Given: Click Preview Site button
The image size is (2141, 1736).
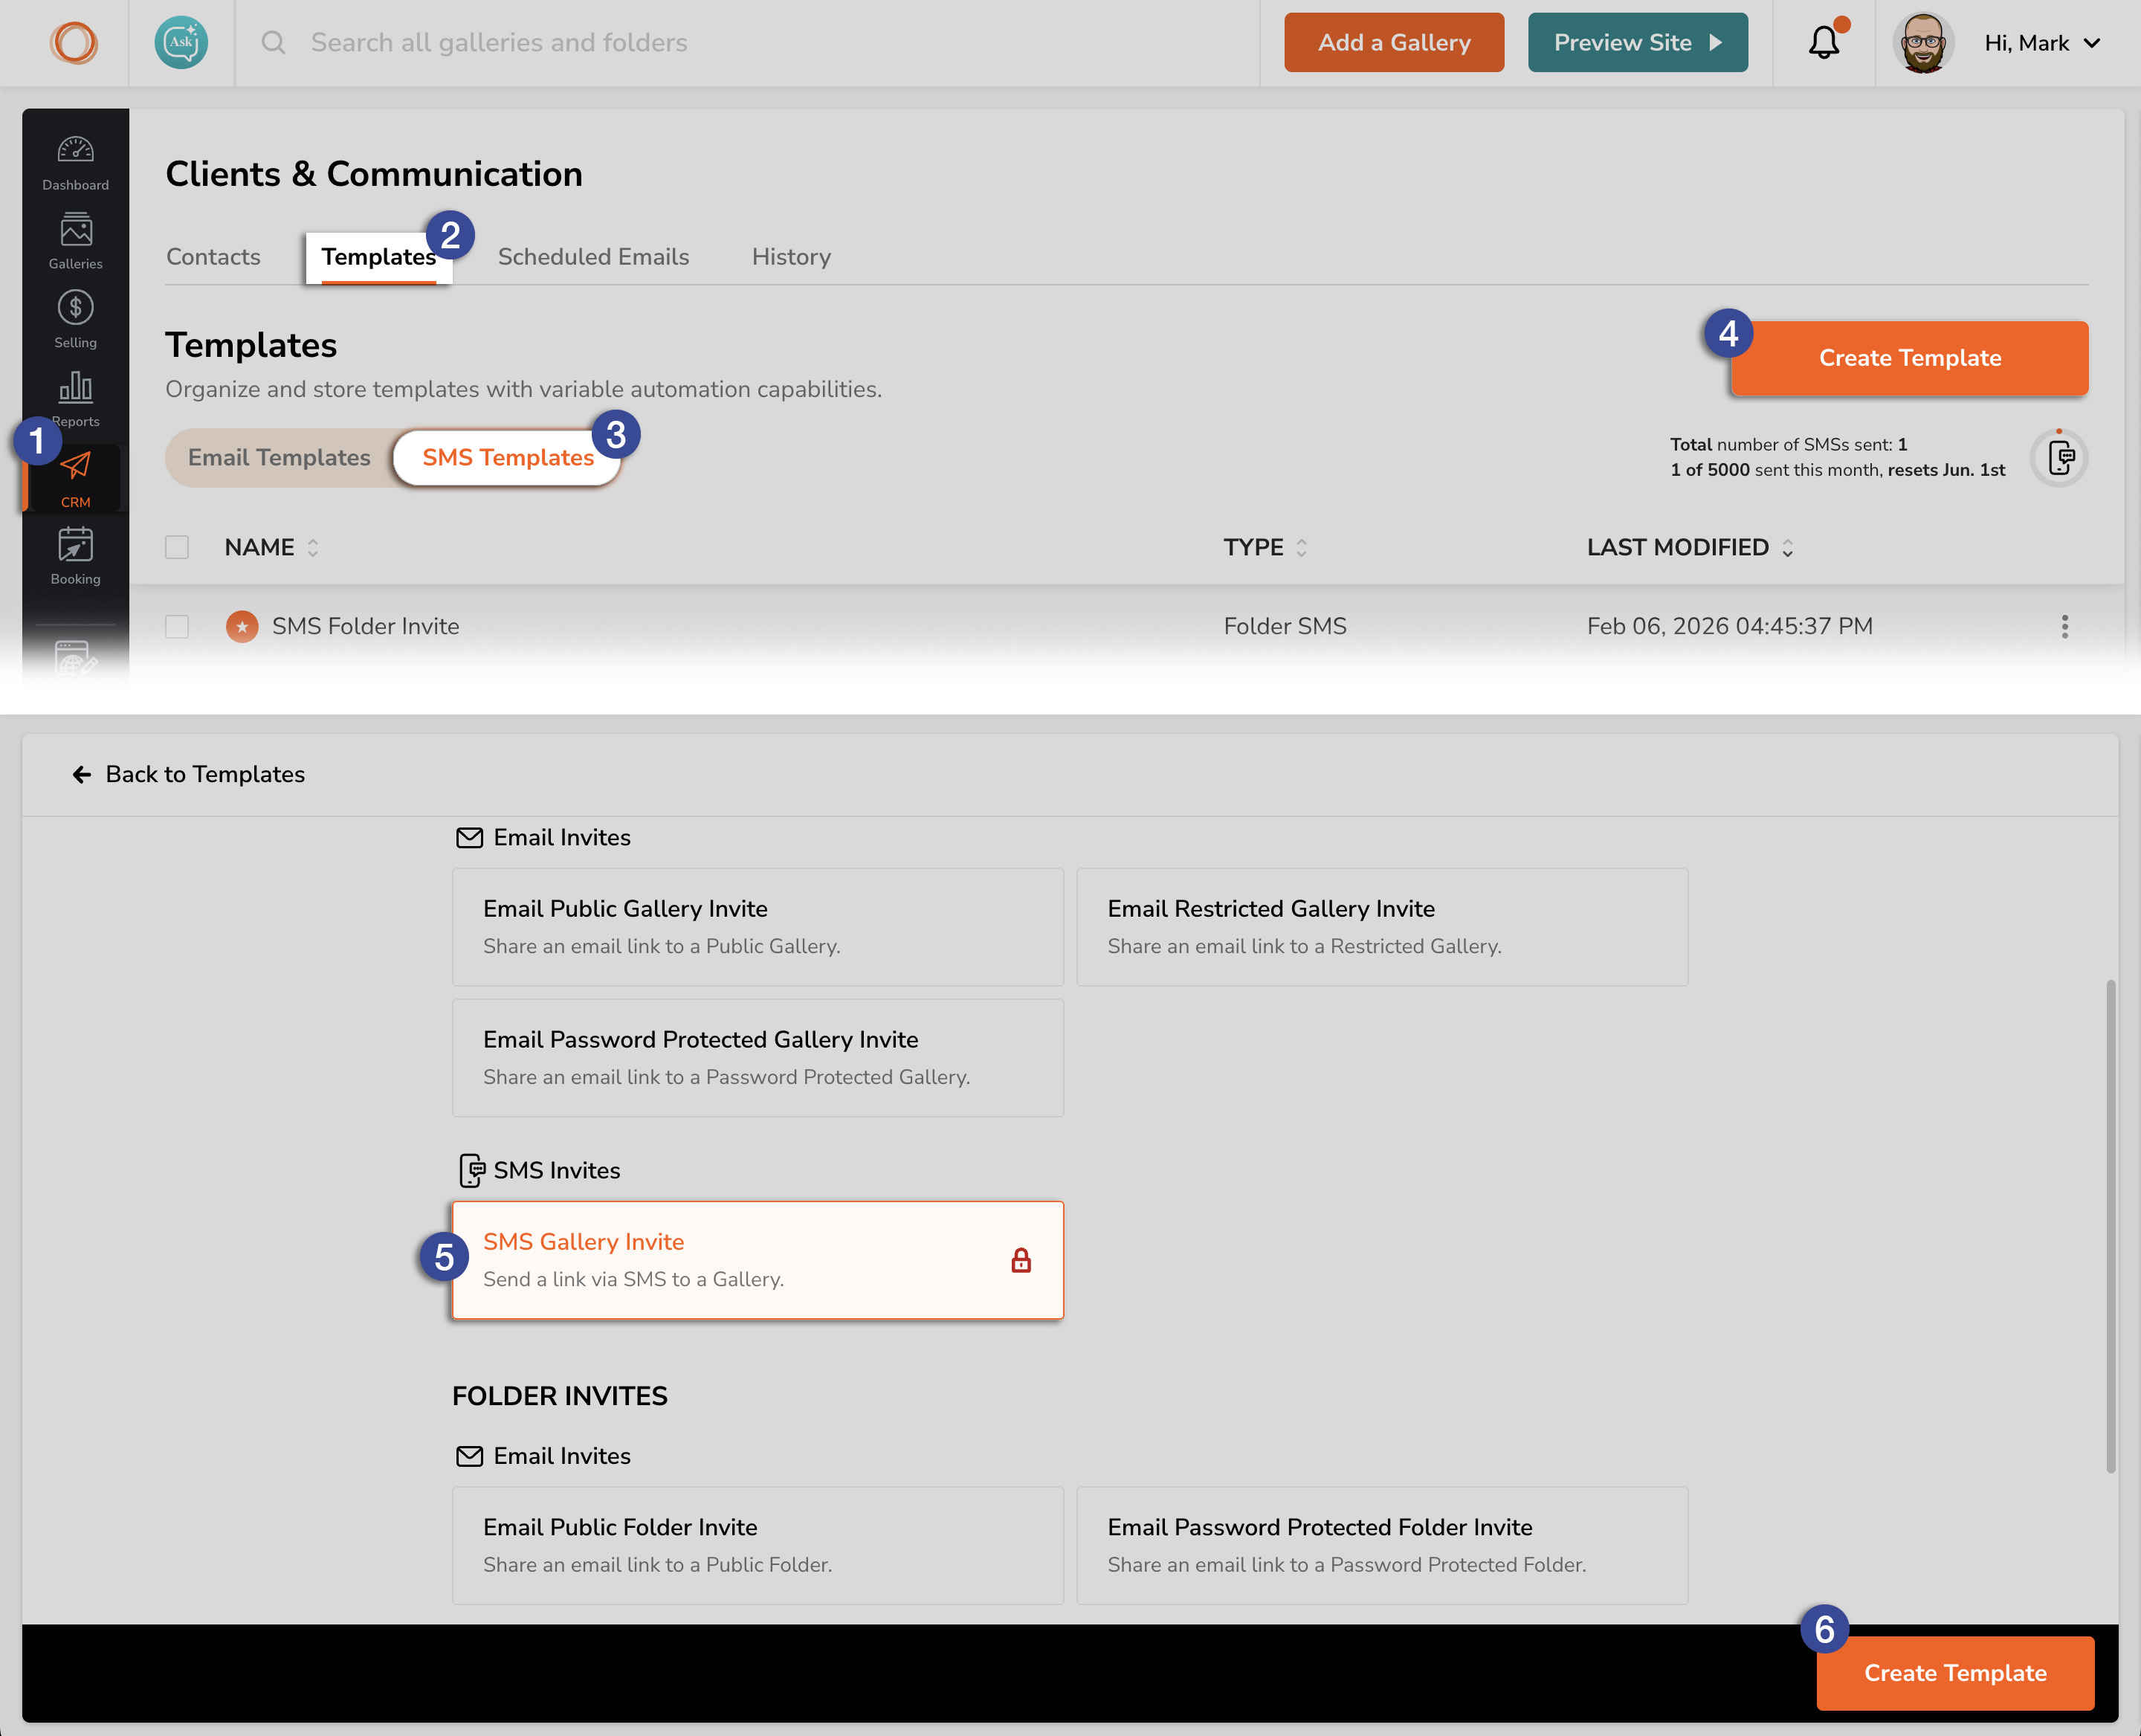Looking at the screenshot, I should point(1638,43).
